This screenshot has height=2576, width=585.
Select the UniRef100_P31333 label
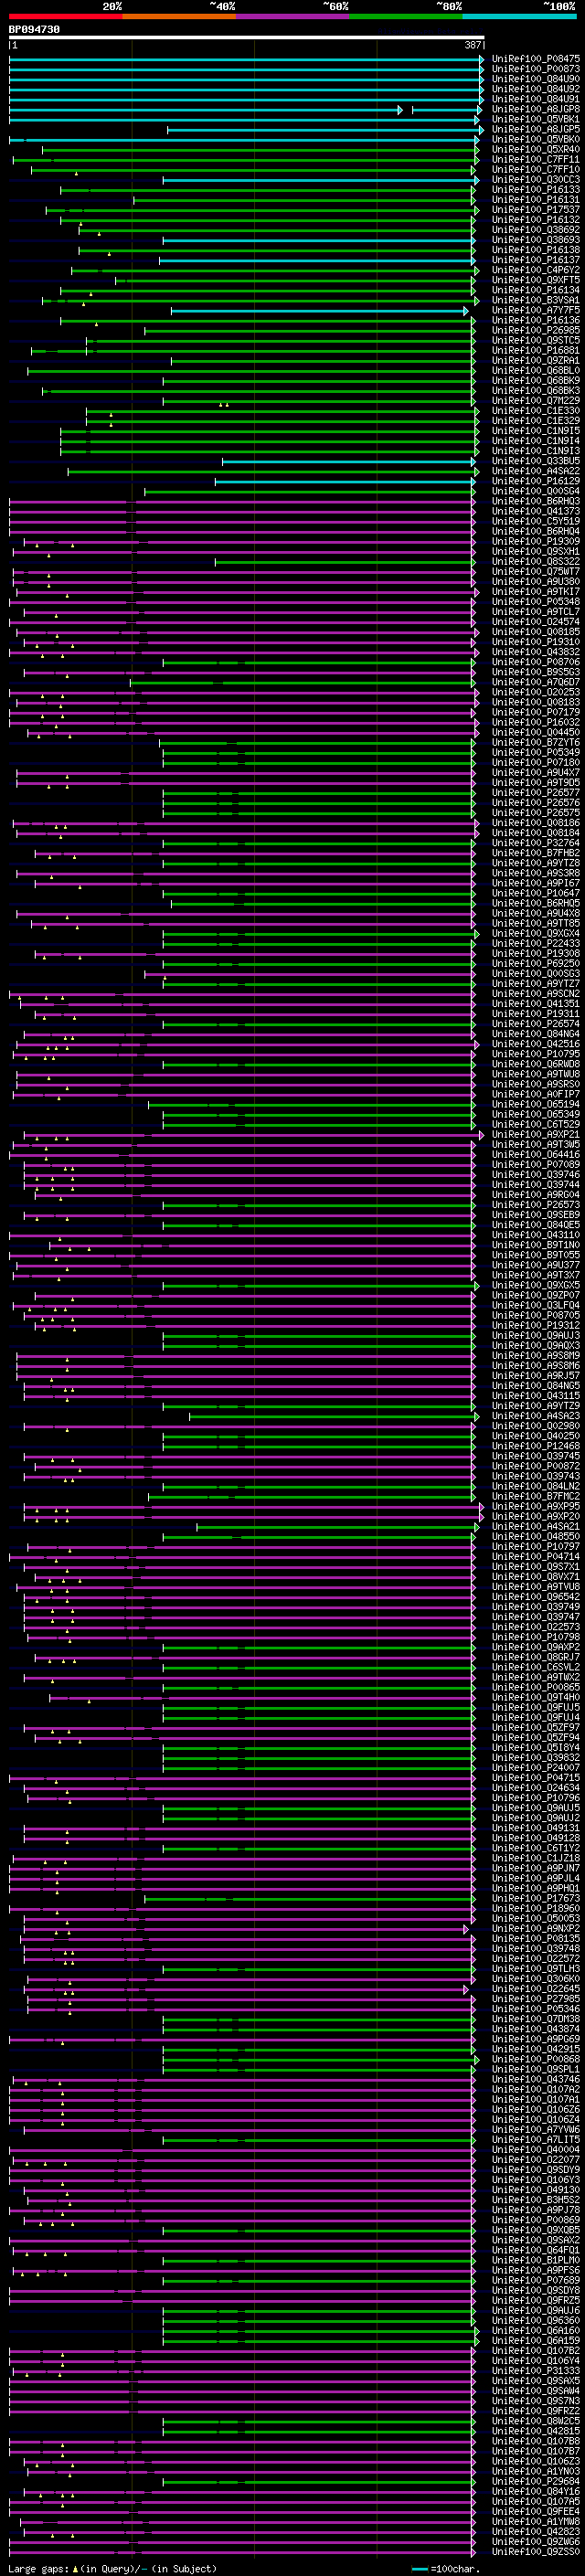[x=536, y=2370]
